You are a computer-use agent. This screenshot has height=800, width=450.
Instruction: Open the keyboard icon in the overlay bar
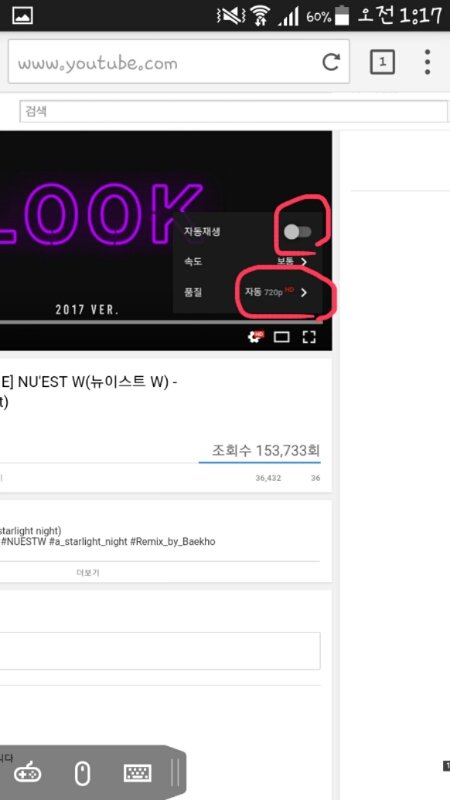(138, 773)
